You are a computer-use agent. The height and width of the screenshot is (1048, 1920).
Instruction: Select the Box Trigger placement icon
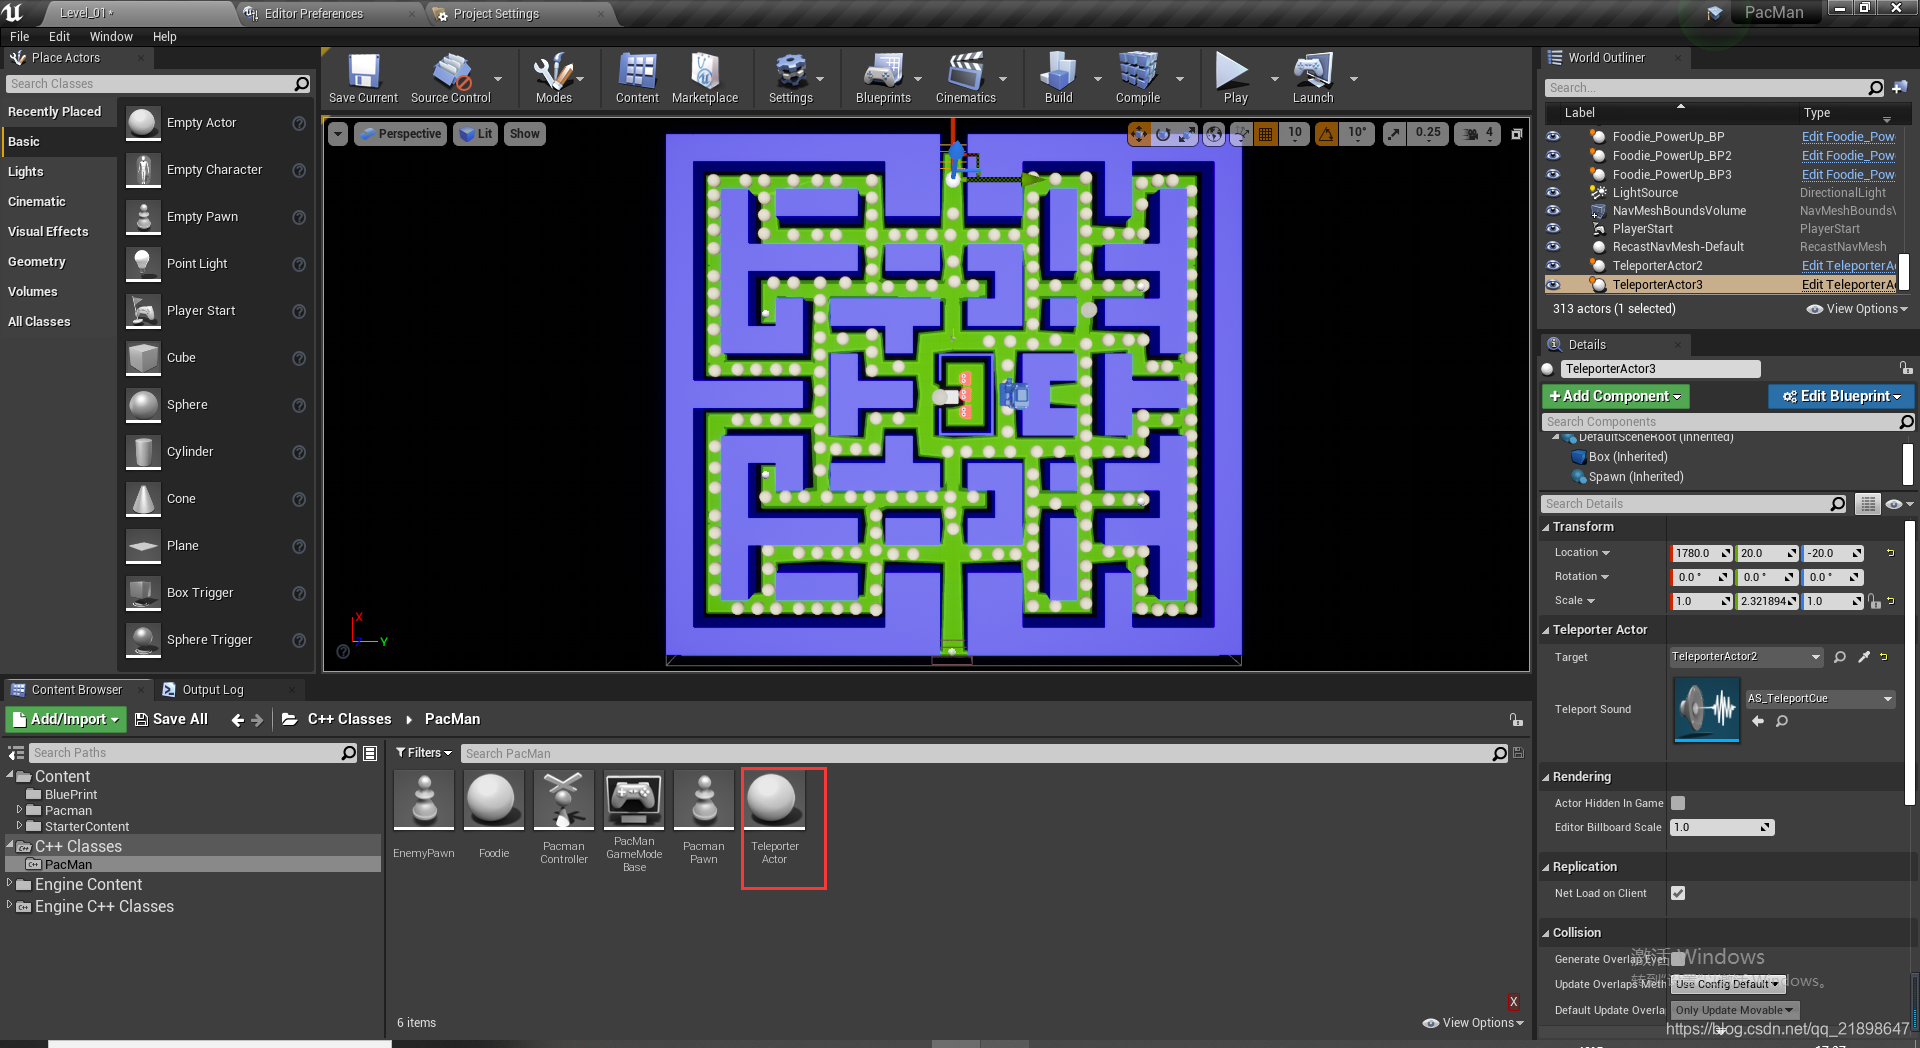(143, 593)
